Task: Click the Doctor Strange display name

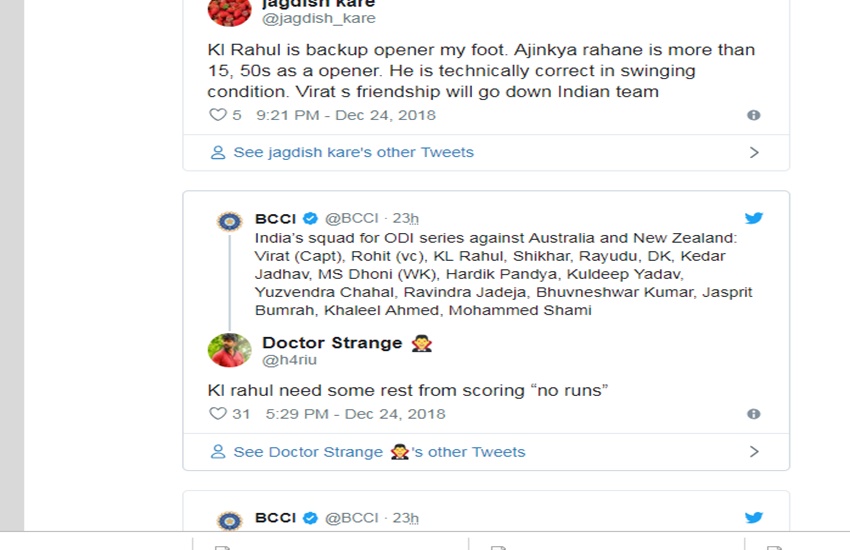Action: coord(332,343)
